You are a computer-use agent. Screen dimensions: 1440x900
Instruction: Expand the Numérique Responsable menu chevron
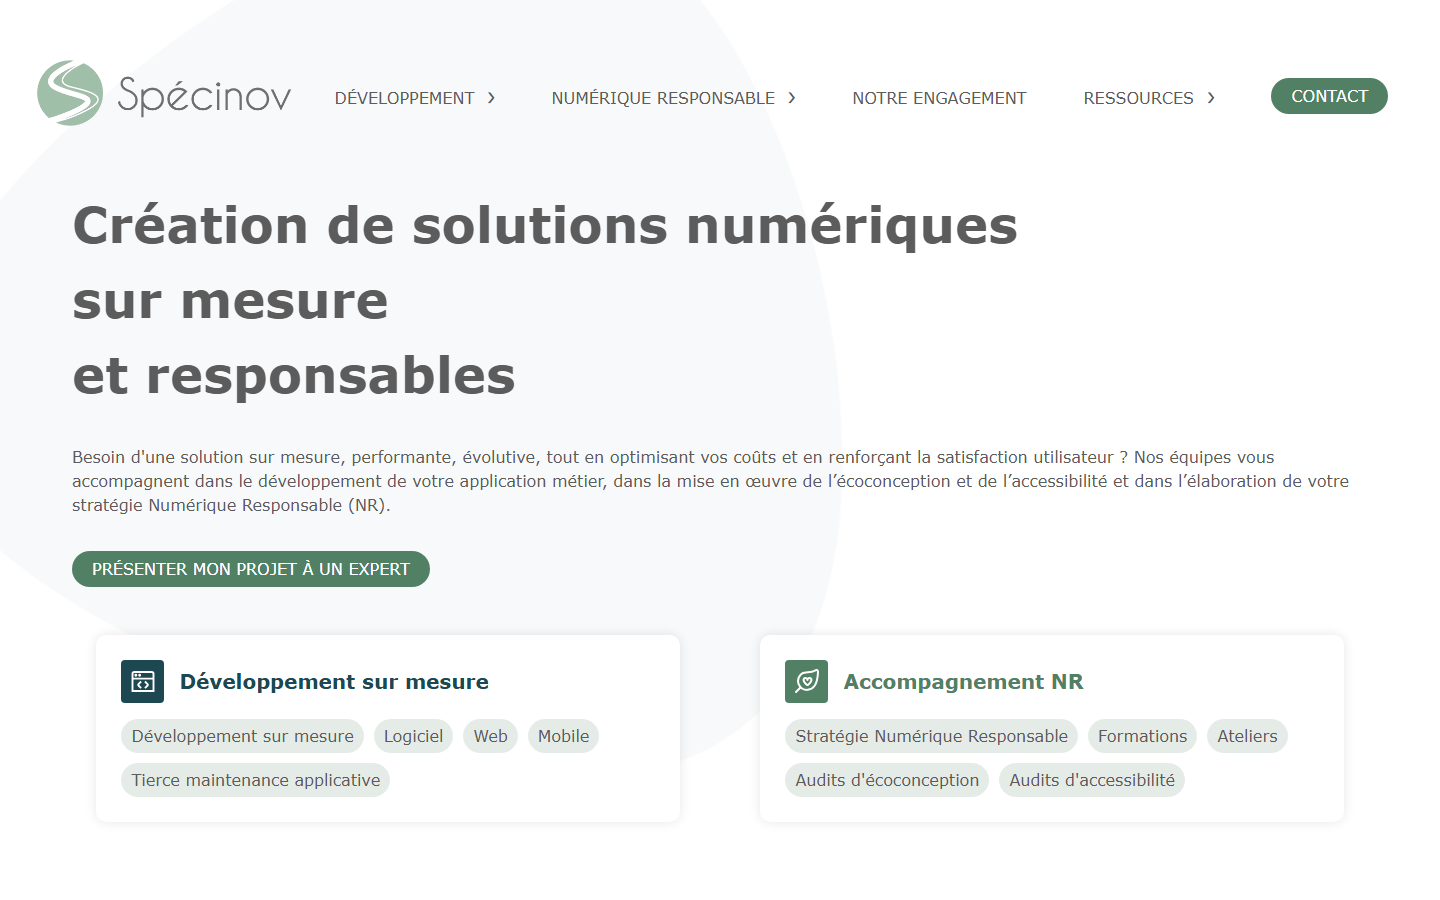pyautogui.click(x=792, y=98)
